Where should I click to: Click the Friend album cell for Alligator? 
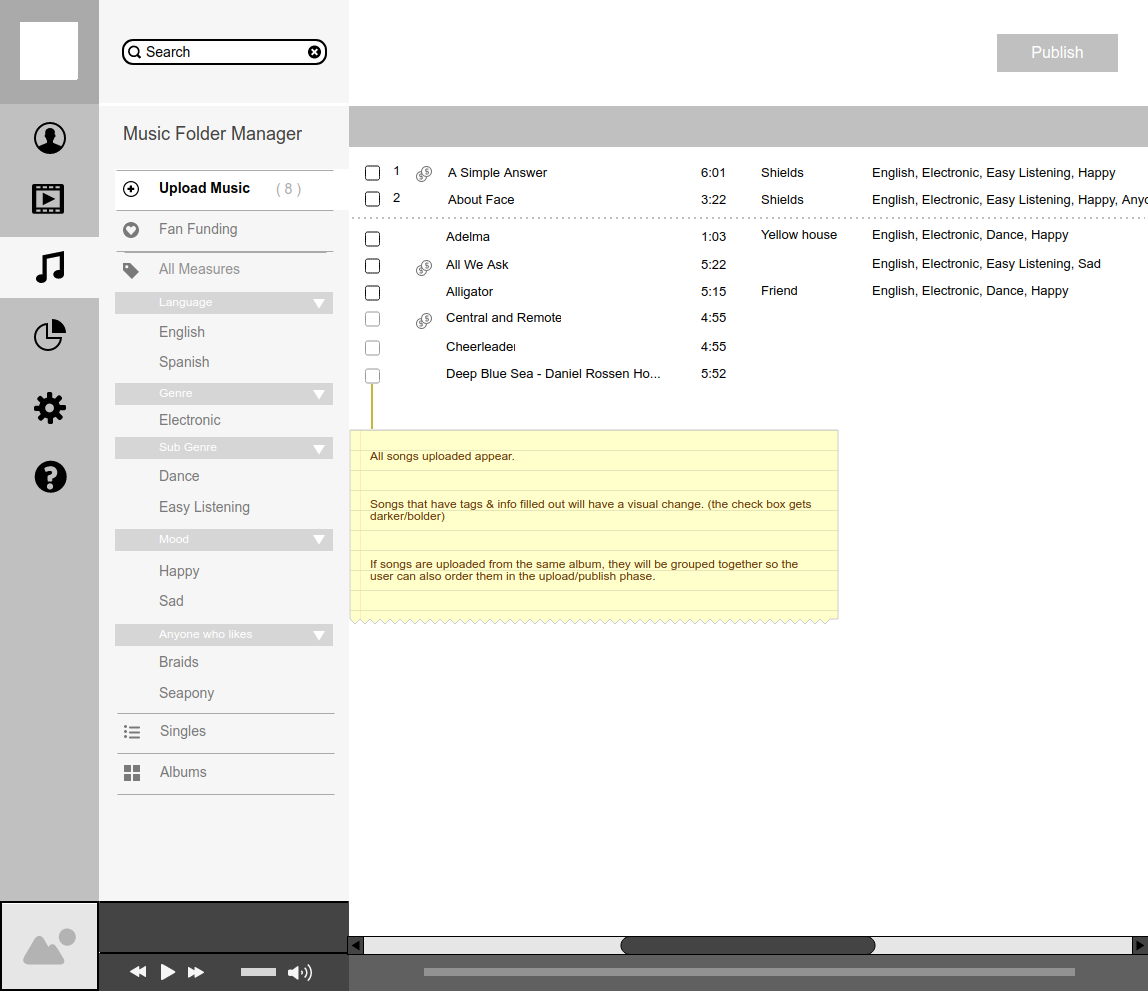pyautogui.click(x=779, y=291)
